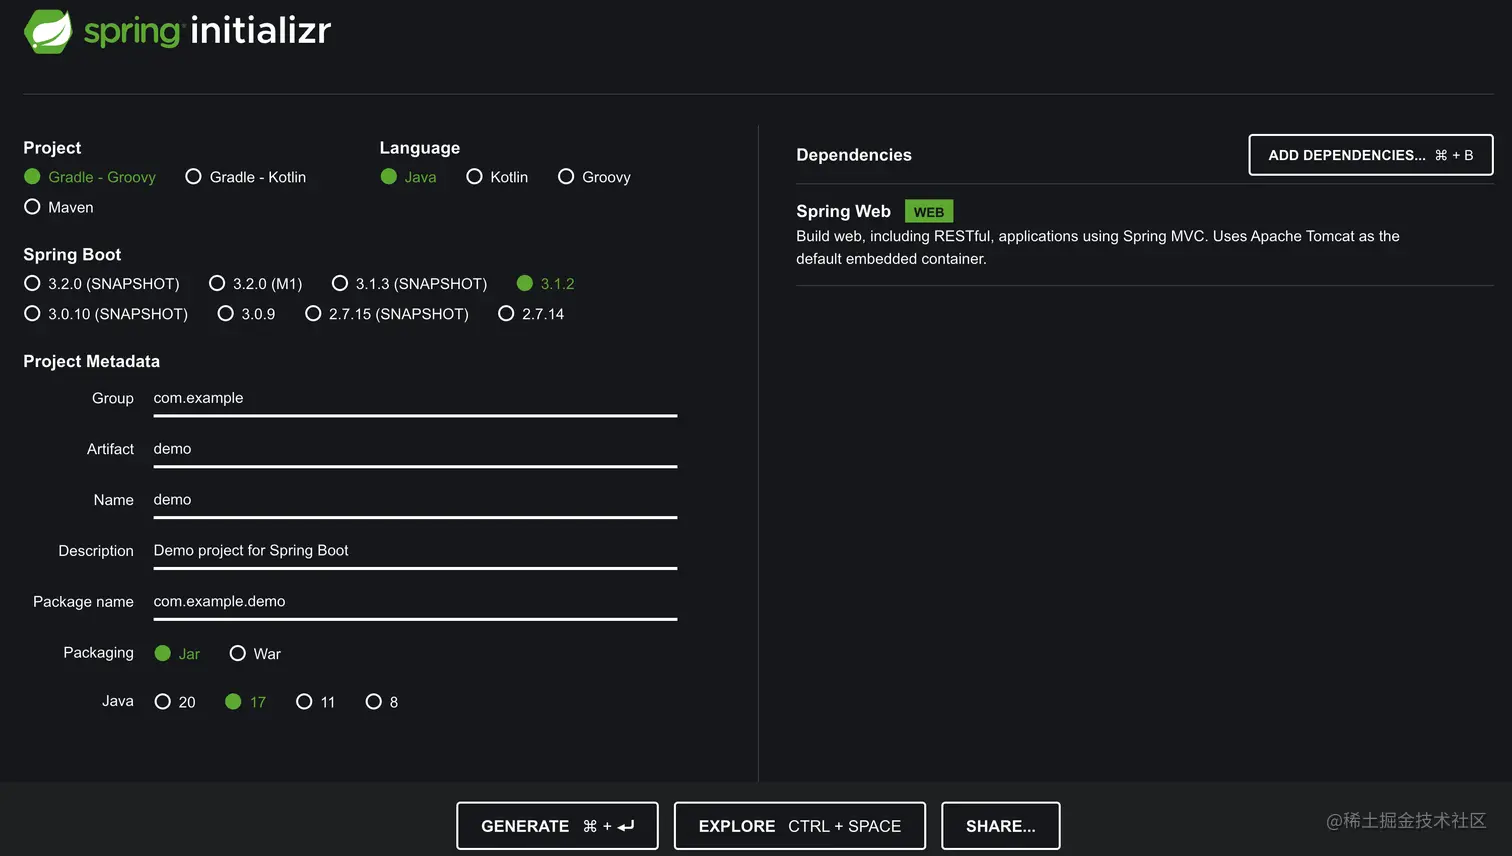Image resolution: width=1512 pixels, height=856 pixels.
Task: Edit the Description field
Action: pos(415,551)
